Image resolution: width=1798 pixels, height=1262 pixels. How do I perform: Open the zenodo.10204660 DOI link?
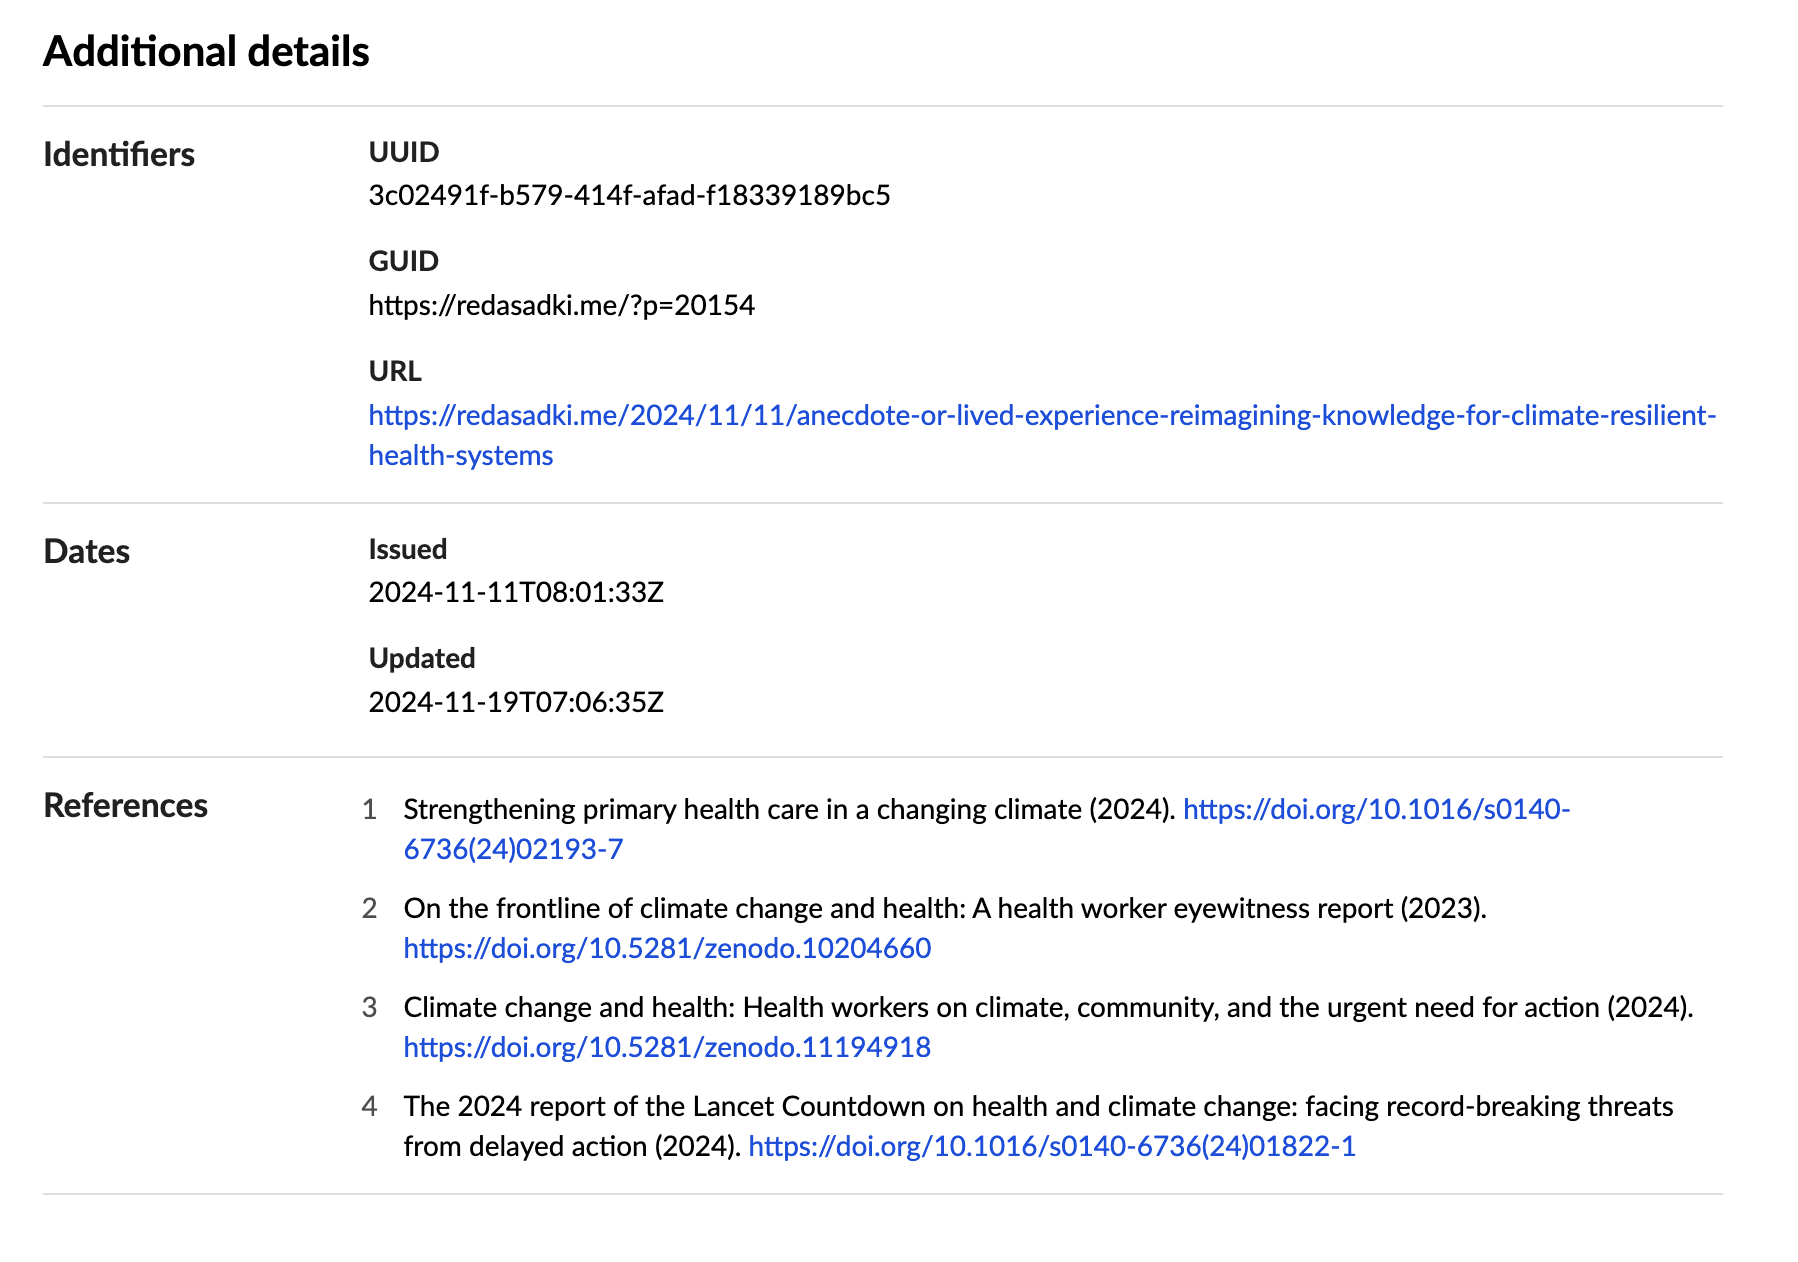click(667, 948)
